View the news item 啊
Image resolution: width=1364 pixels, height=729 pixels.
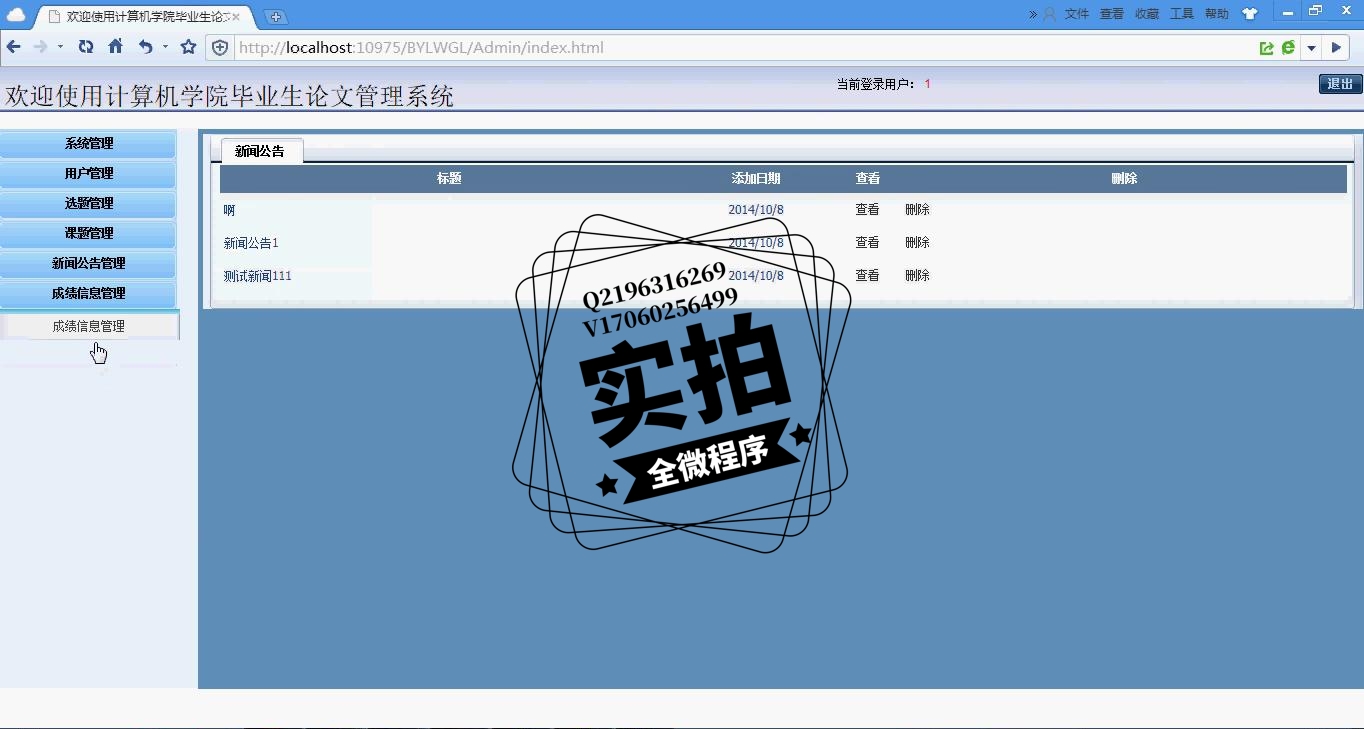point(867,210)
